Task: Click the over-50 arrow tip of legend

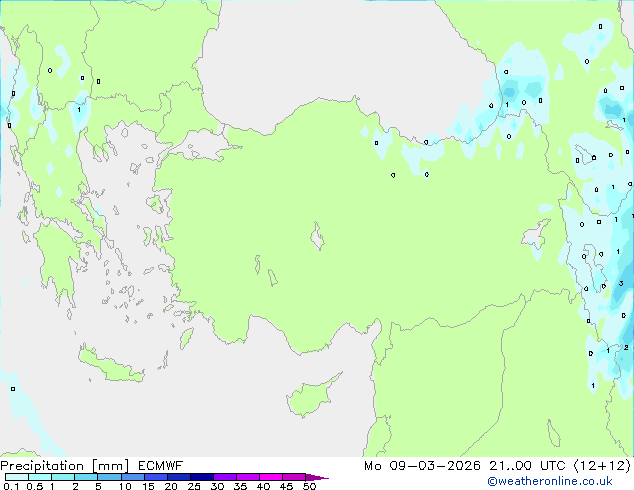Action: point(317,477)
